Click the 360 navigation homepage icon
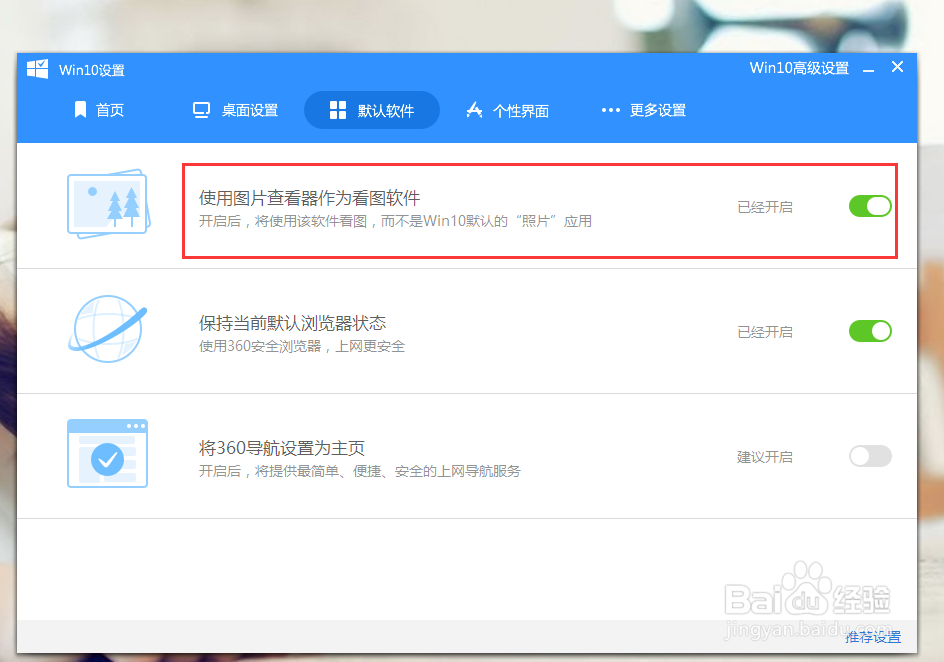Image resolution: width=944 pixels, height=662 pixels. coord(107,454)
